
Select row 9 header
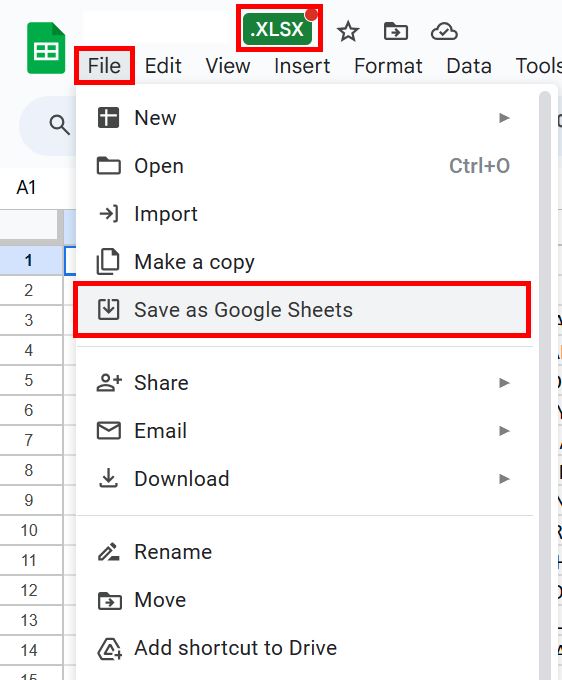[x=29, y=500]
